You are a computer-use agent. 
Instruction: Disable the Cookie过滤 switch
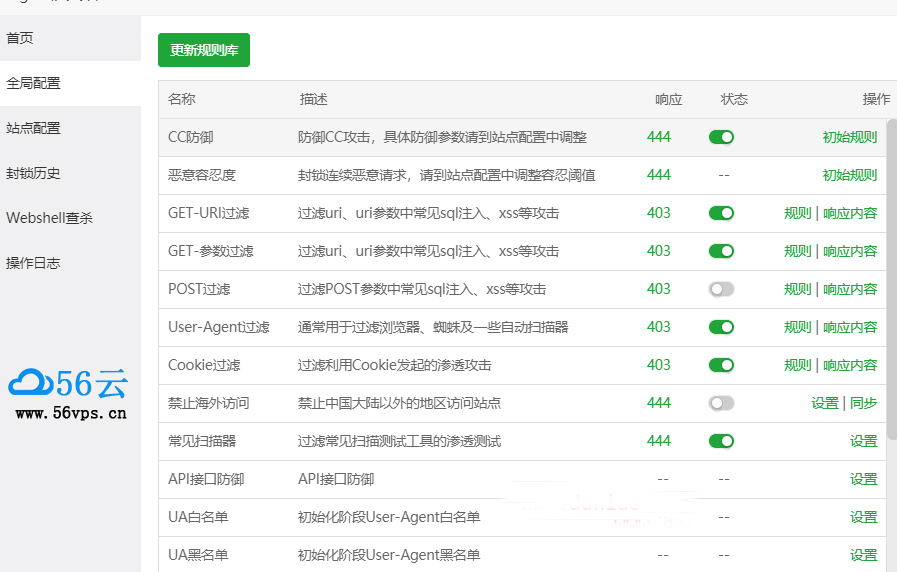coord(721,365)
